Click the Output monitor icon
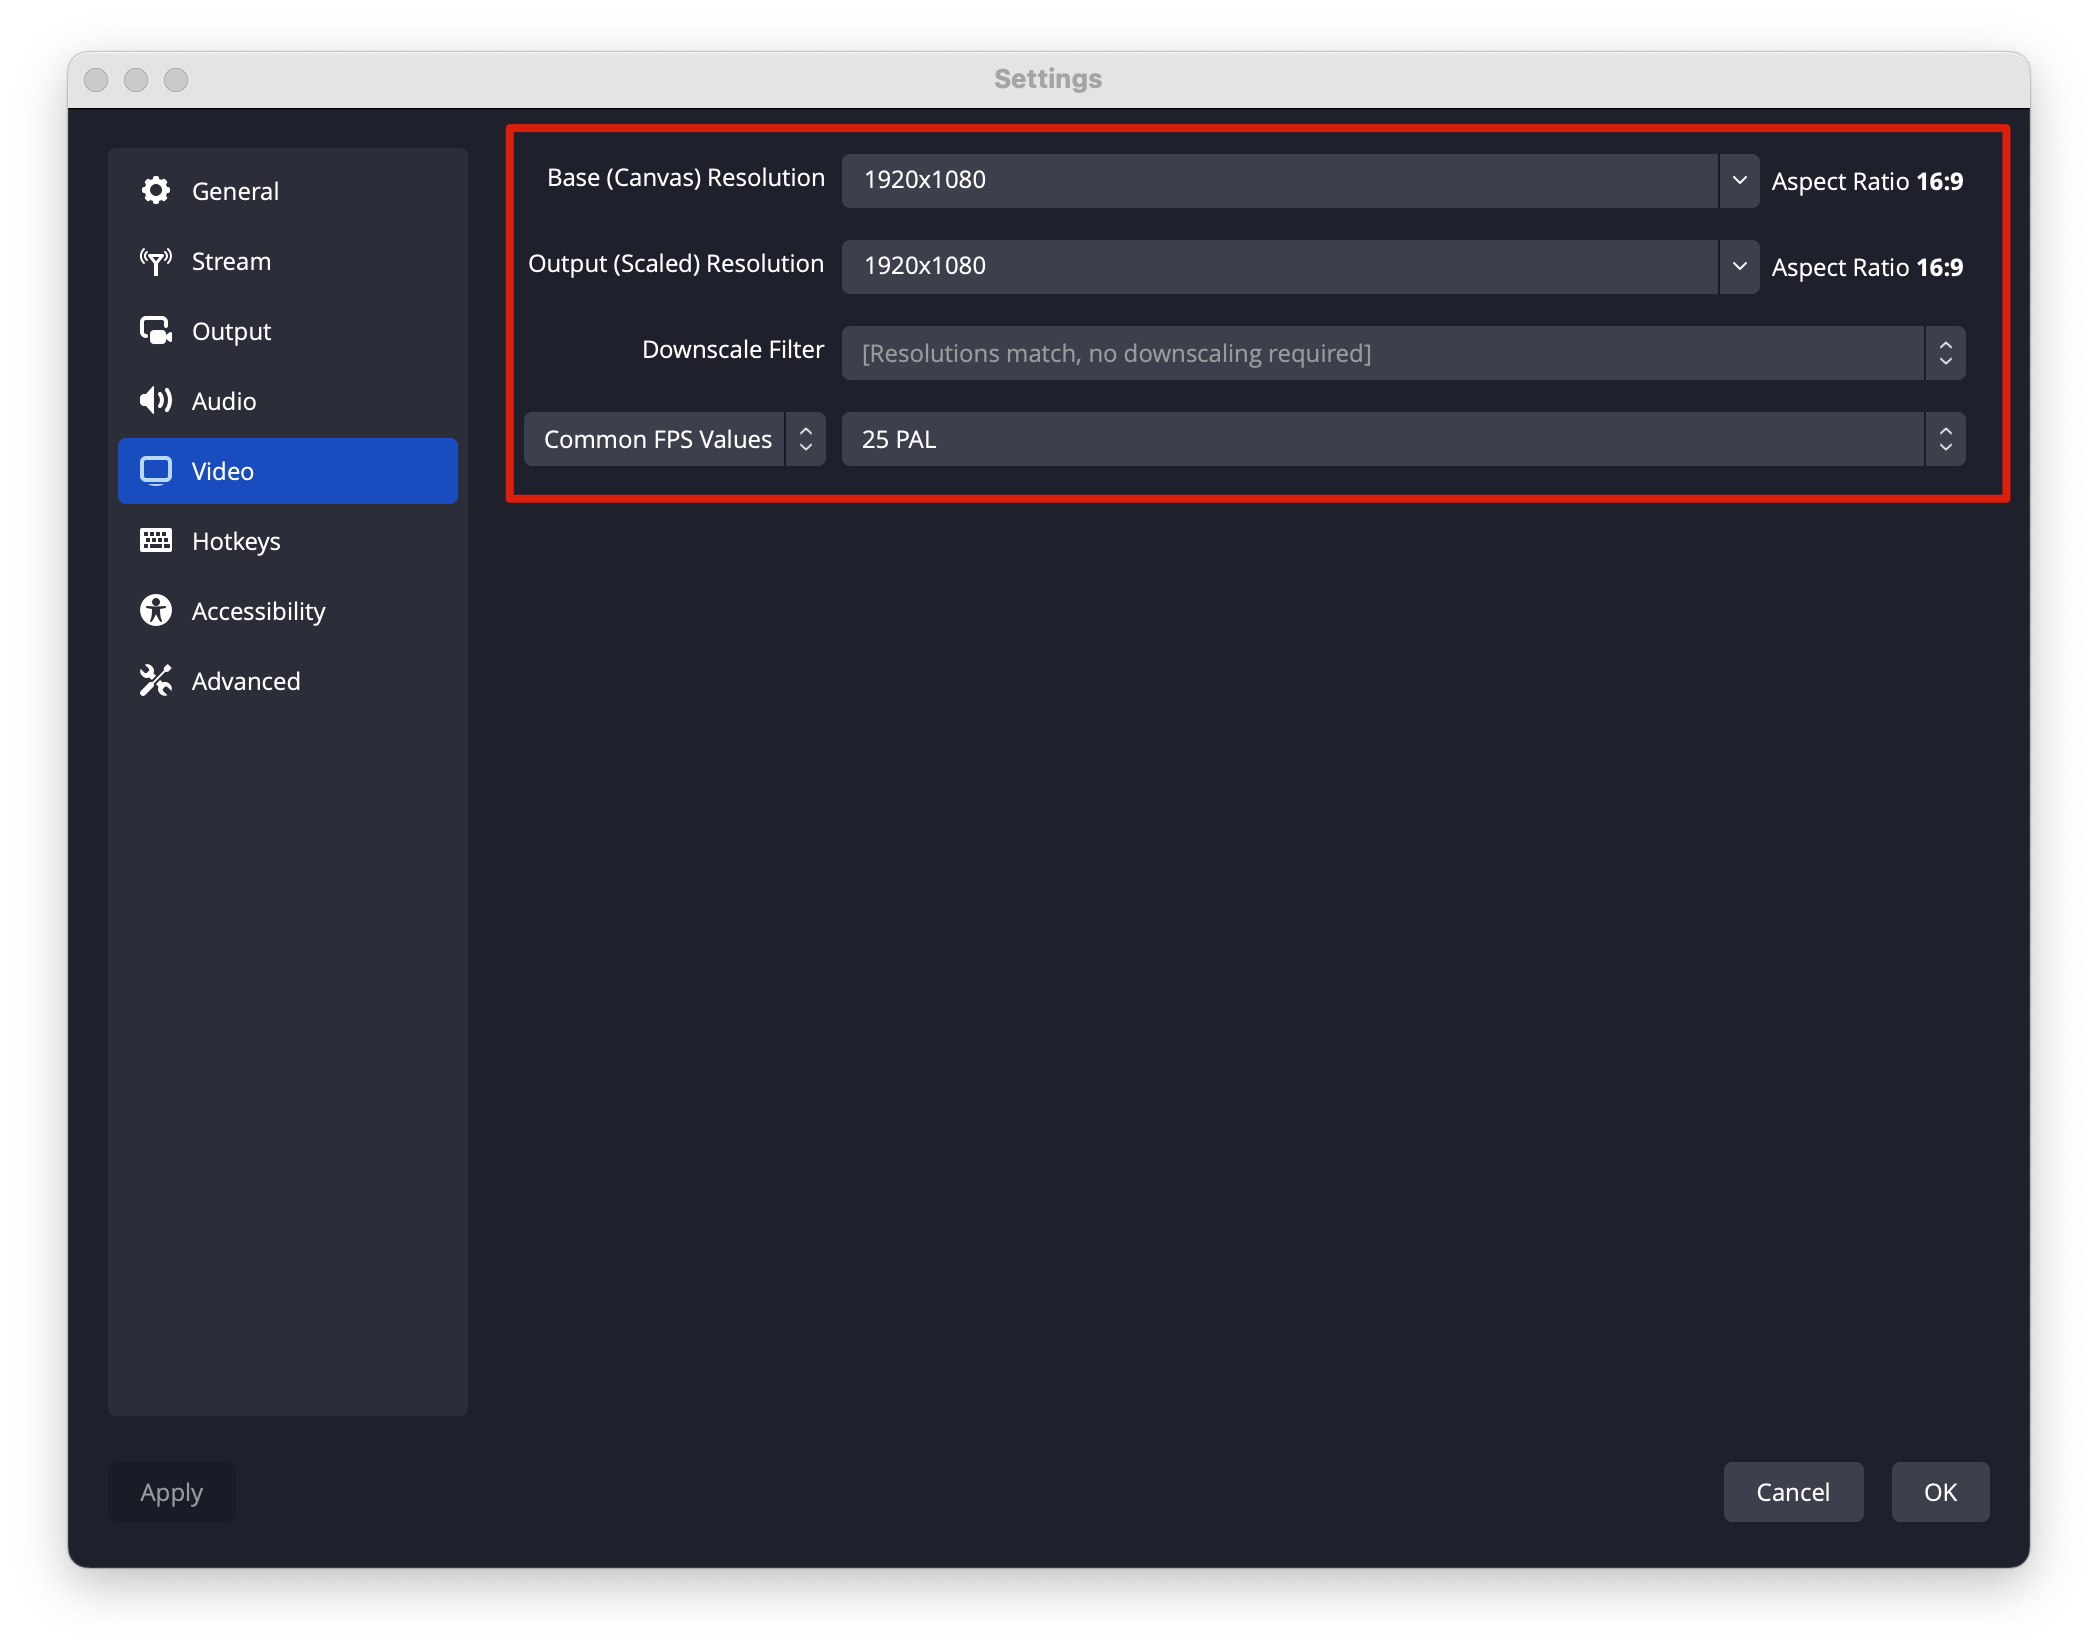The height and width of the screenshot is (1652, 2098). (156, 331)
